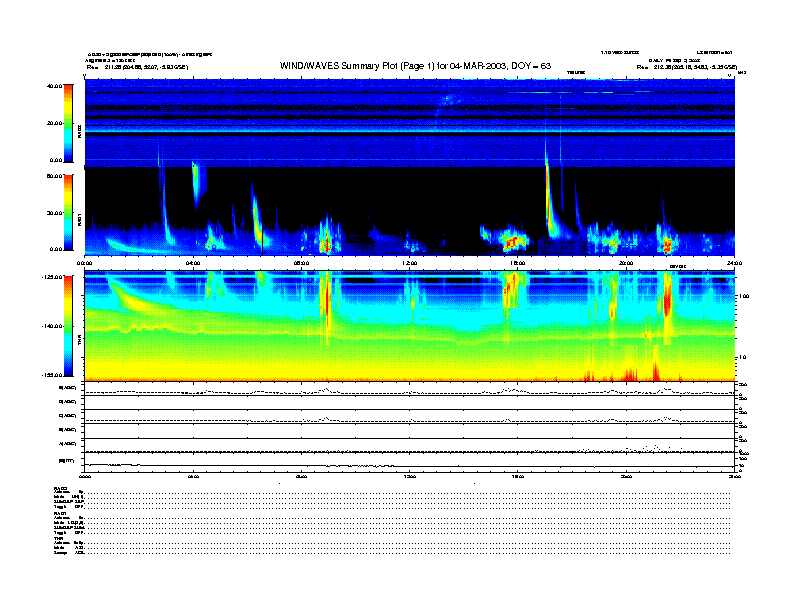The height and width of the screenshot is (612, 792).
Task: Select the 16:00 tick on upper time axis
Action: tap(518, 262)
